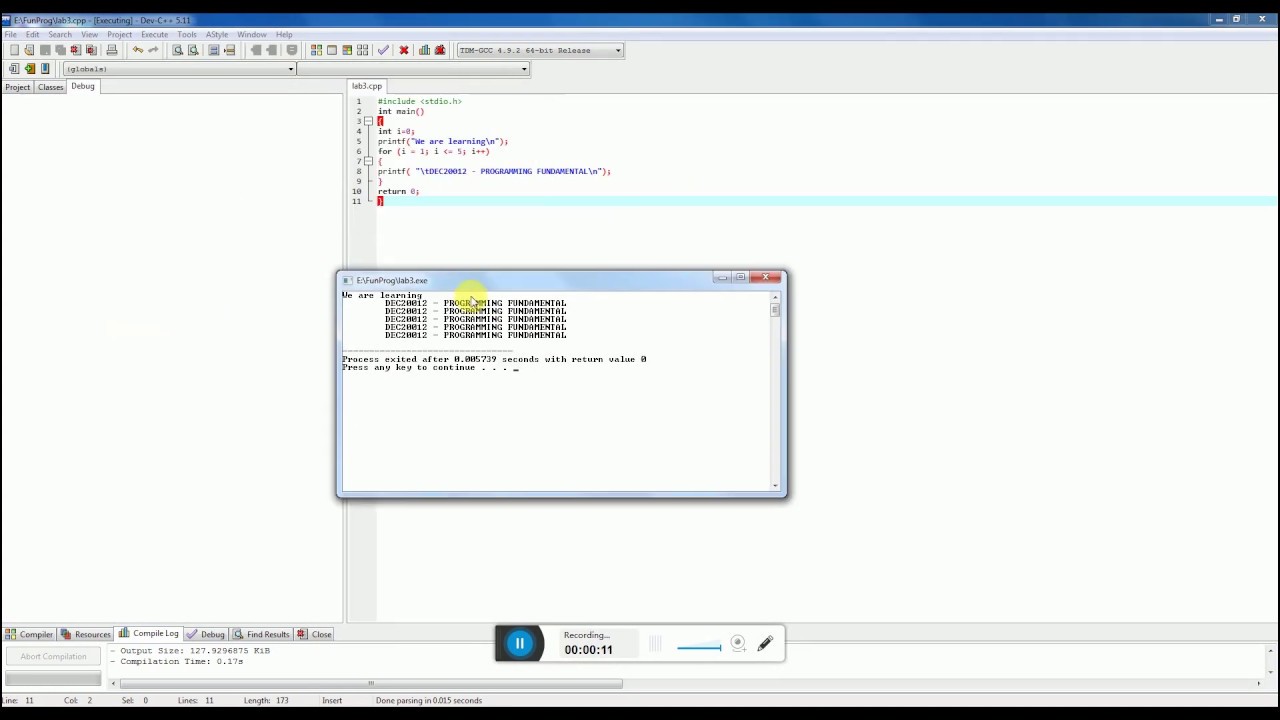Click the Save All toolbar icon
The height and width of the screenshot is (720, 1280).
[x=60, y=50]
